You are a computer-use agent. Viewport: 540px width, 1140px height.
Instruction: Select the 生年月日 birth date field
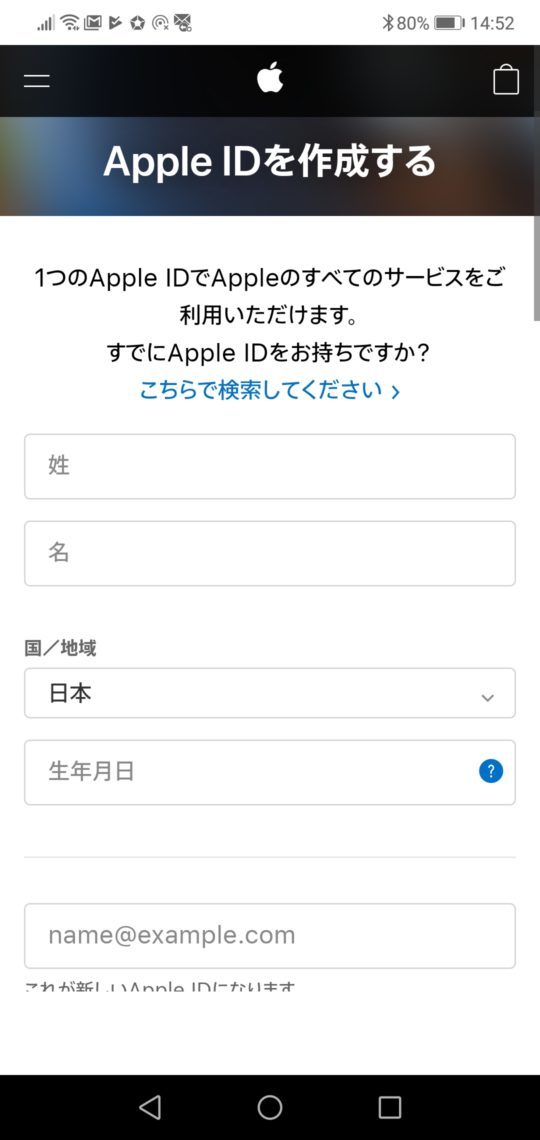(x=270, y=772)
